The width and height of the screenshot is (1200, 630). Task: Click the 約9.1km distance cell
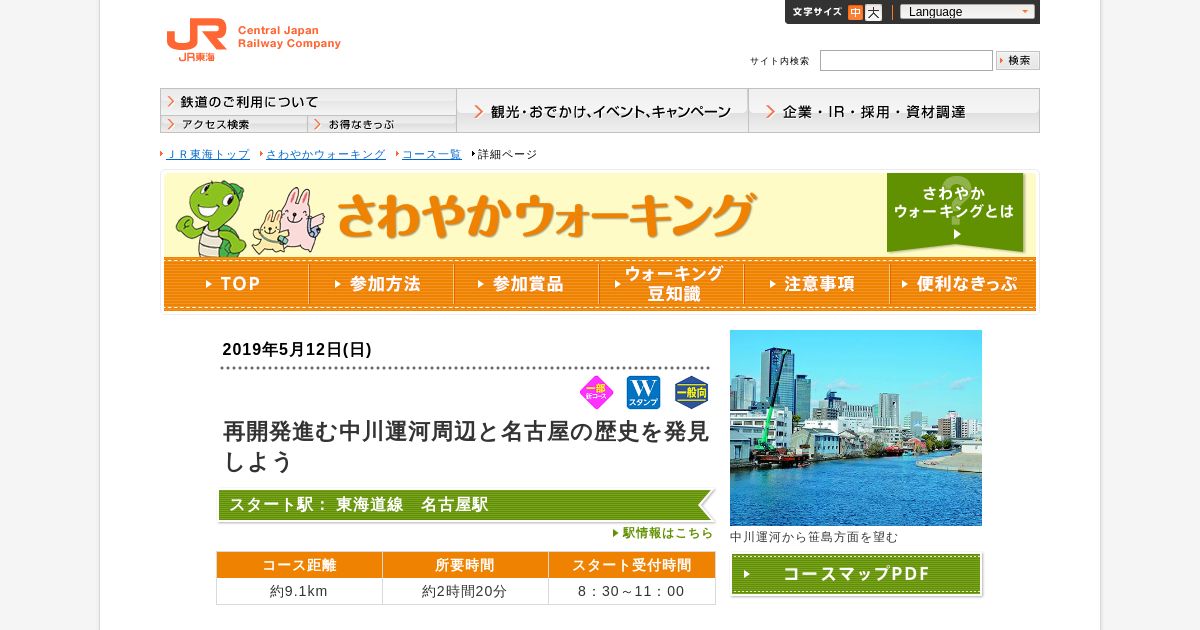pyautogui.click(x=299, y=591)
